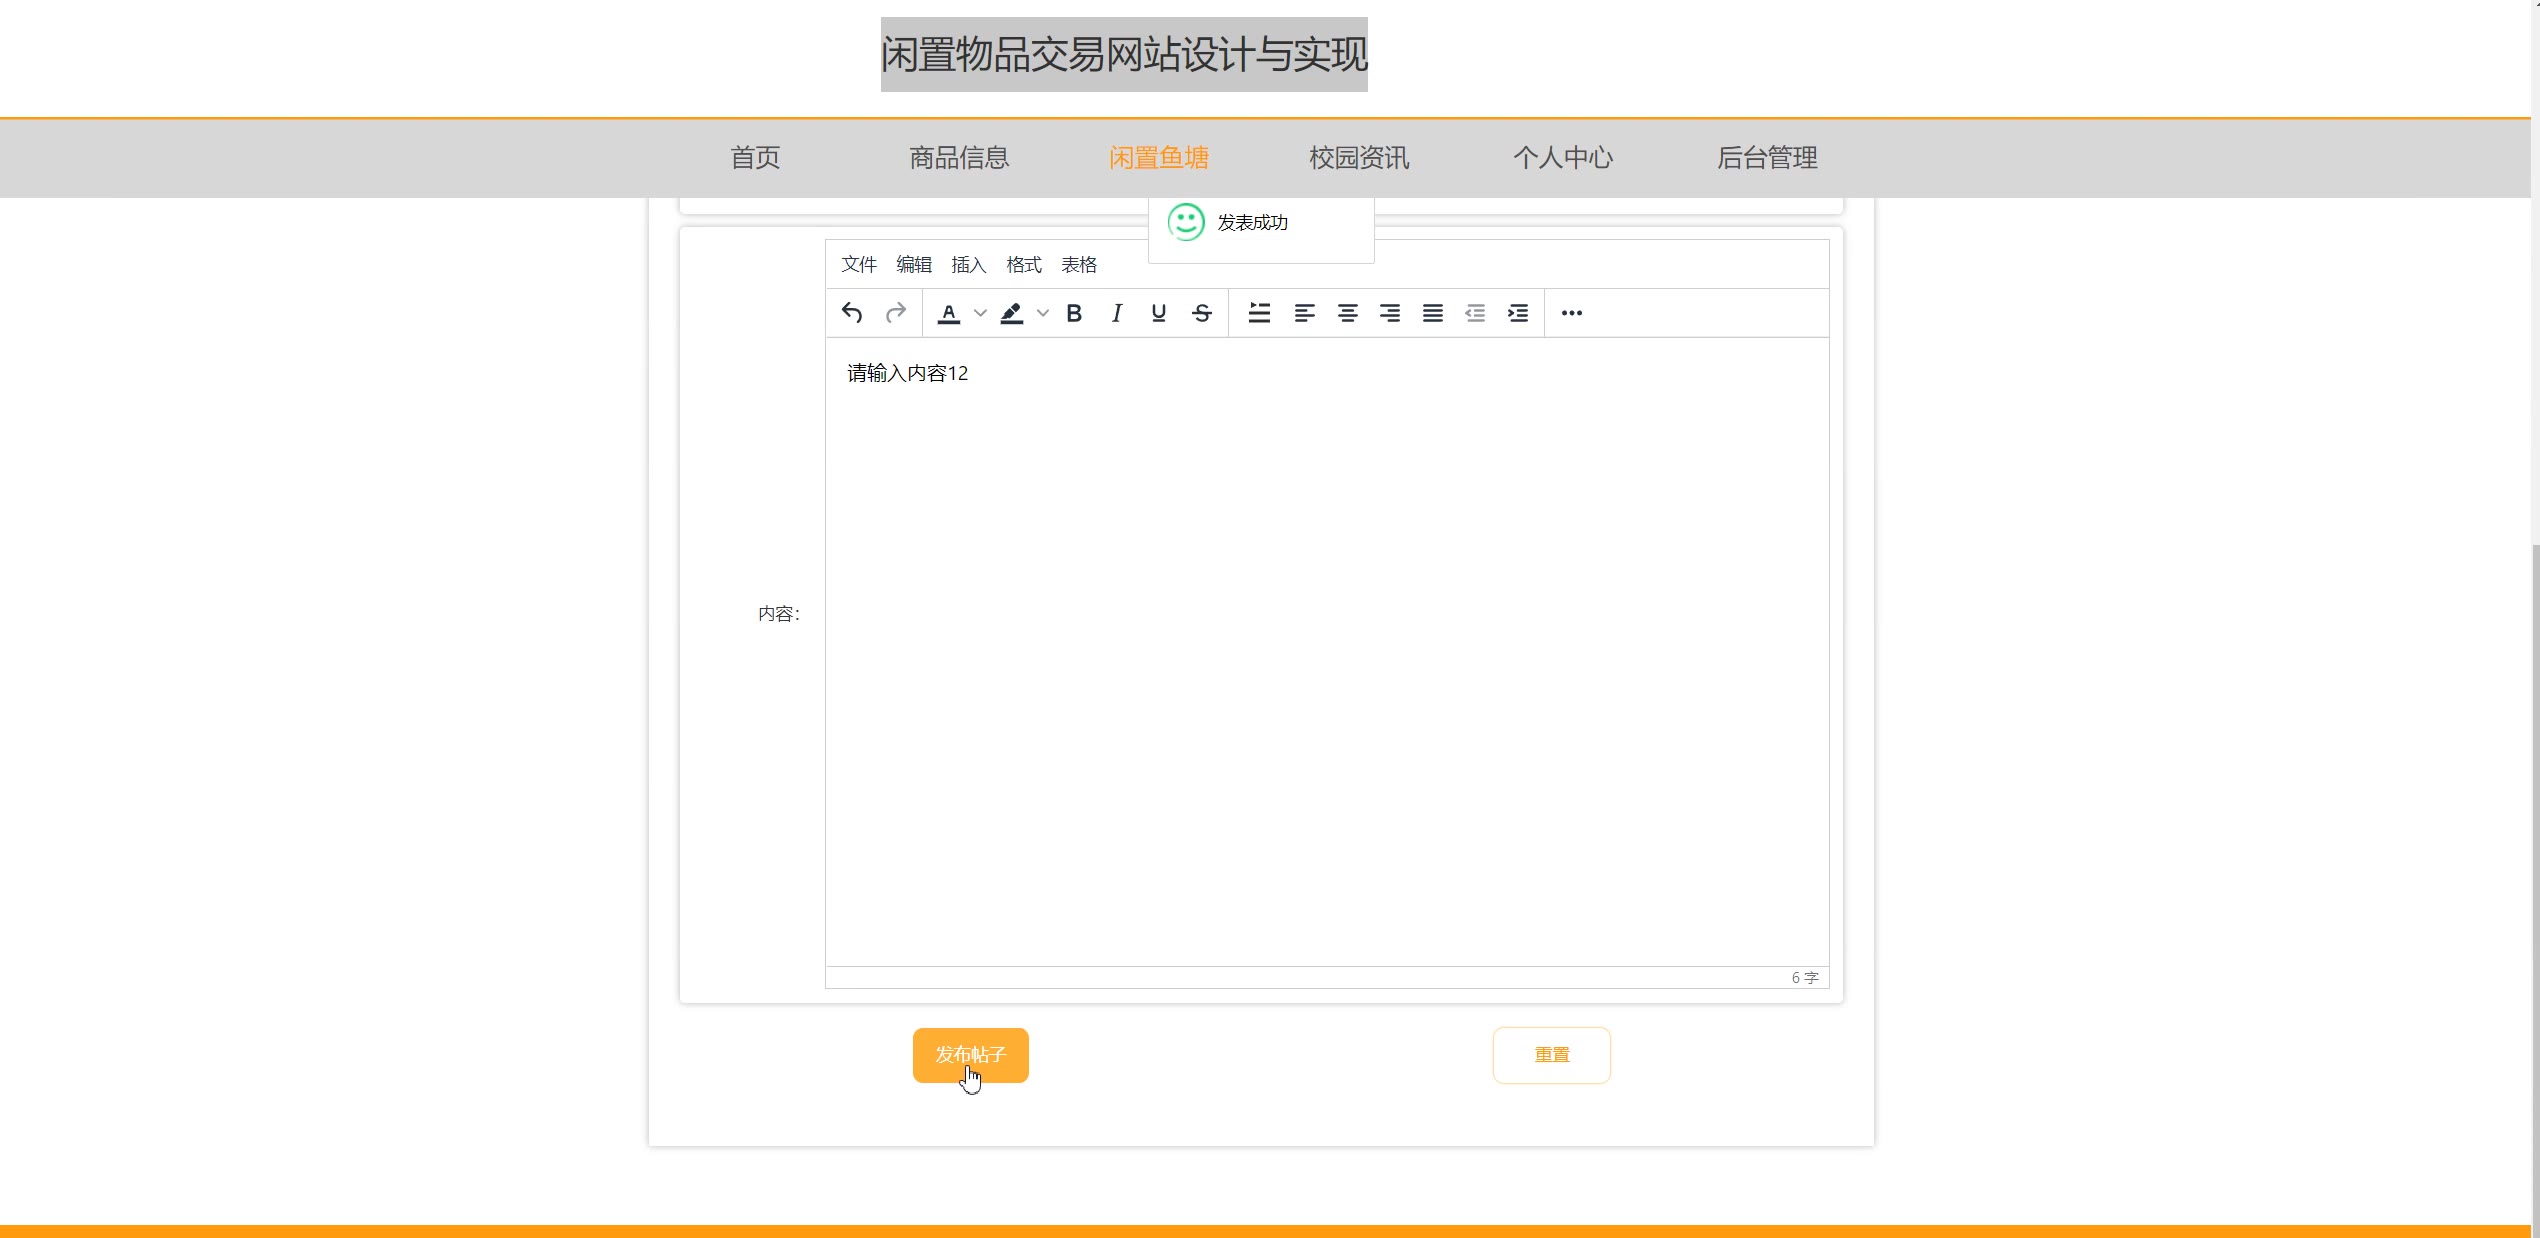
Task: Open the 表格 editor menu
Action: [1079, 265]
